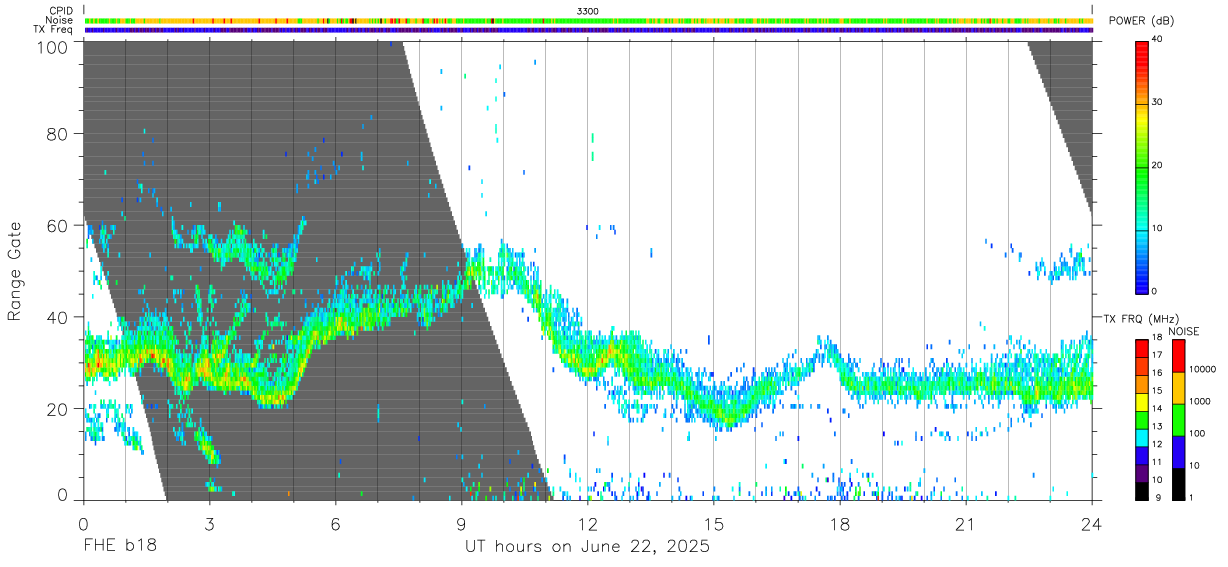
Task: Click the TX FRQ frequency color scale
Action: pos(1141,420)
